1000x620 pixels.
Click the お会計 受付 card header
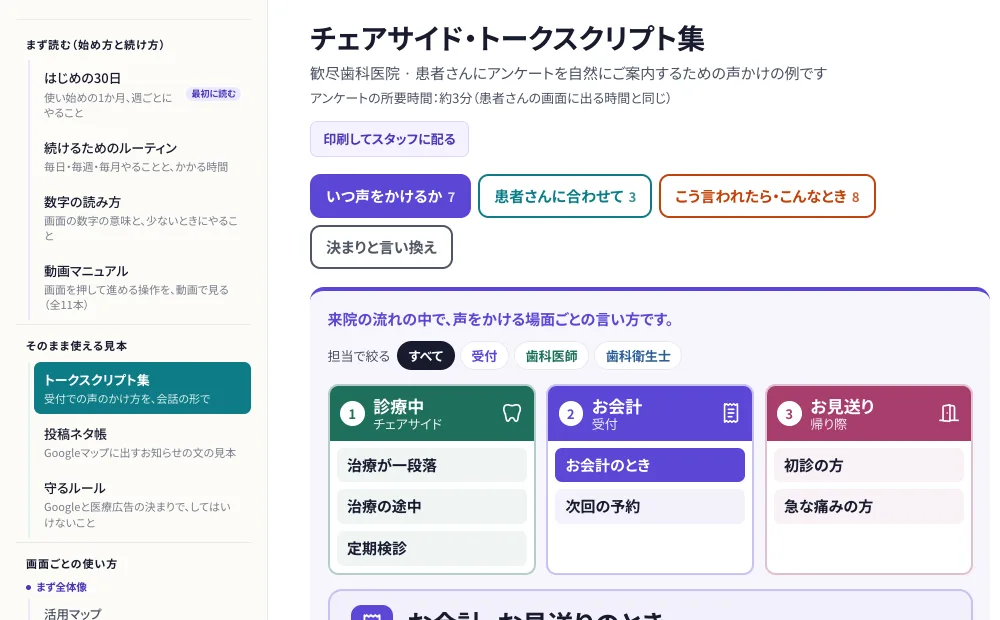pos(650,413)
